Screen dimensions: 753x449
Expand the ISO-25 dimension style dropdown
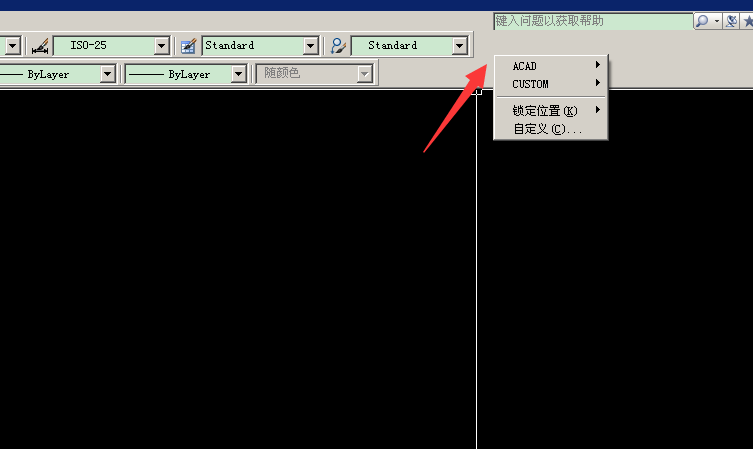pos(162,46)
